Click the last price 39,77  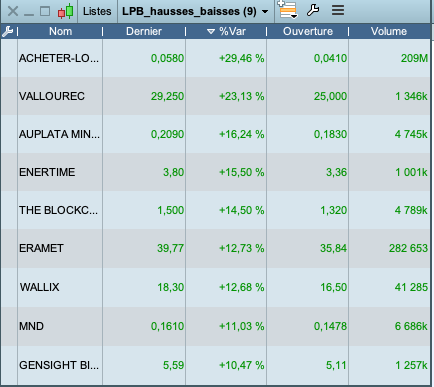coord(170,248)
